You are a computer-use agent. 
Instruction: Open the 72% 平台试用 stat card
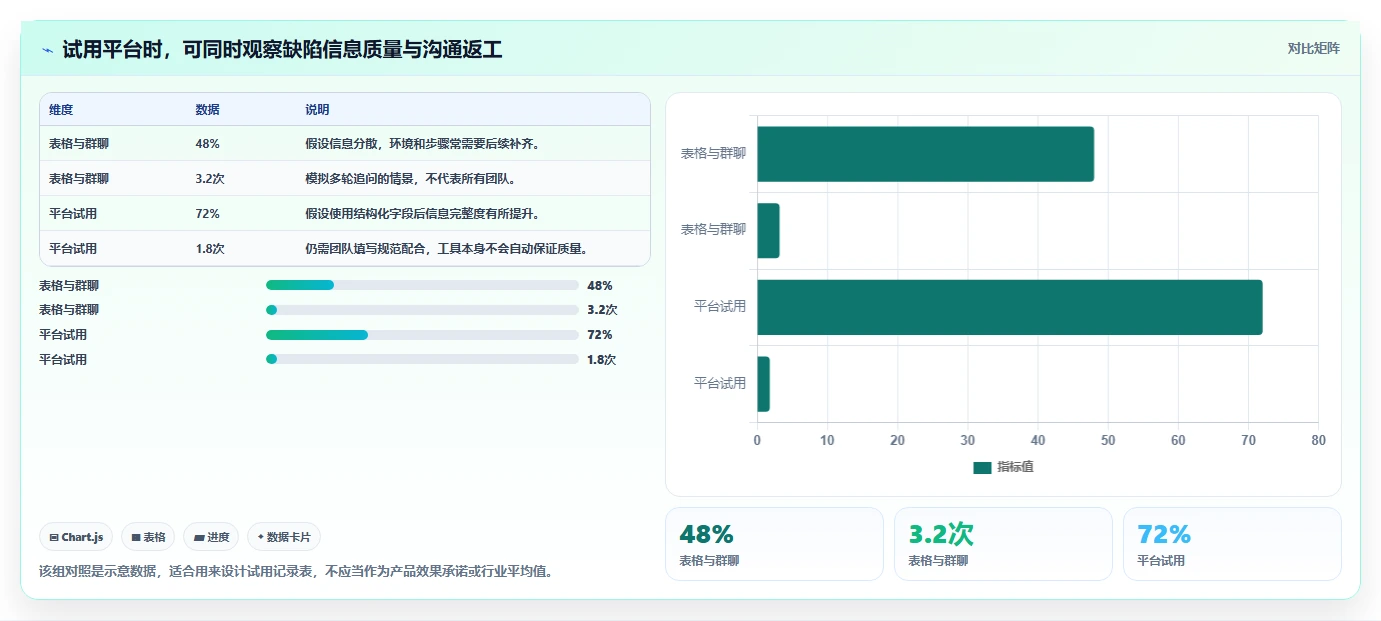click(x=1232, y=544)
